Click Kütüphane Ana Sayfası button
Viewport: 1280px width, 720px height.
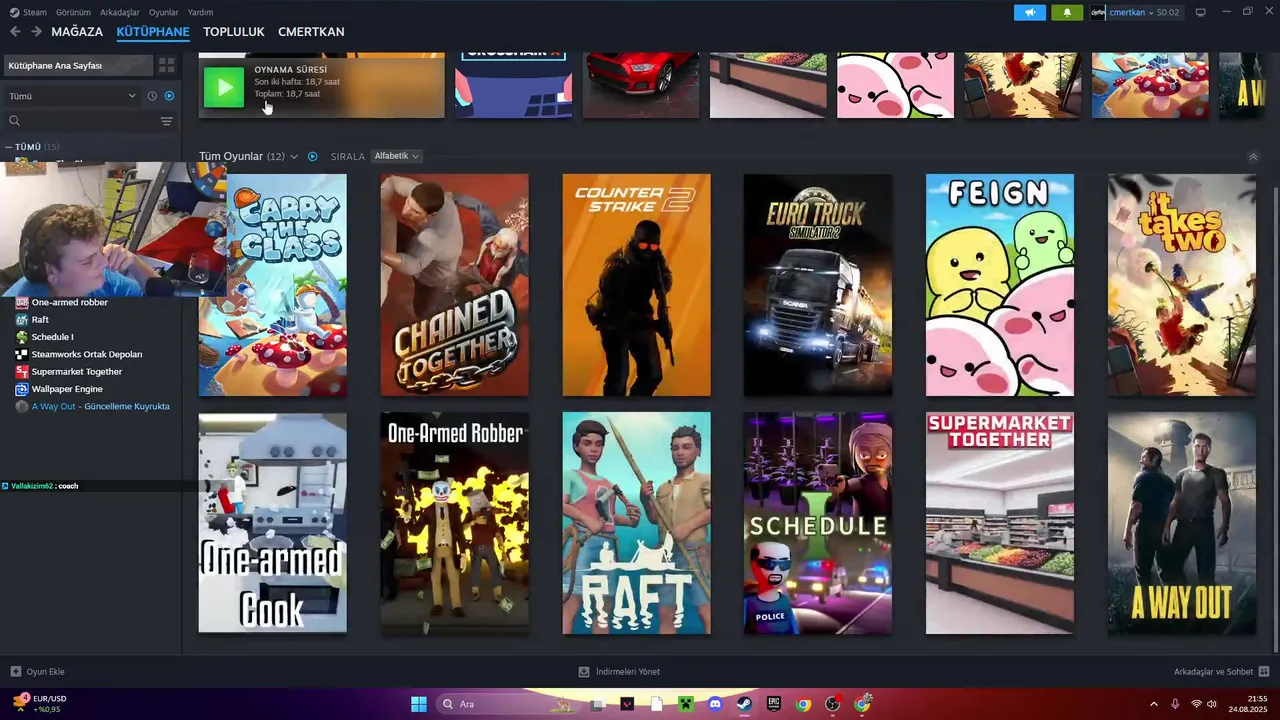tap(79, 65)
